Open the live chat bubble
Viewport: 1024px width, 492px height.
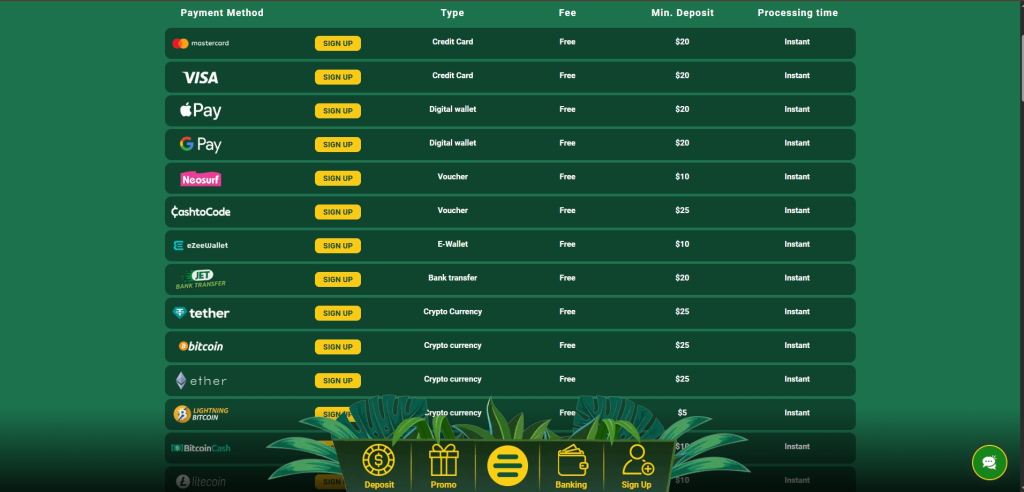[989, 463]
